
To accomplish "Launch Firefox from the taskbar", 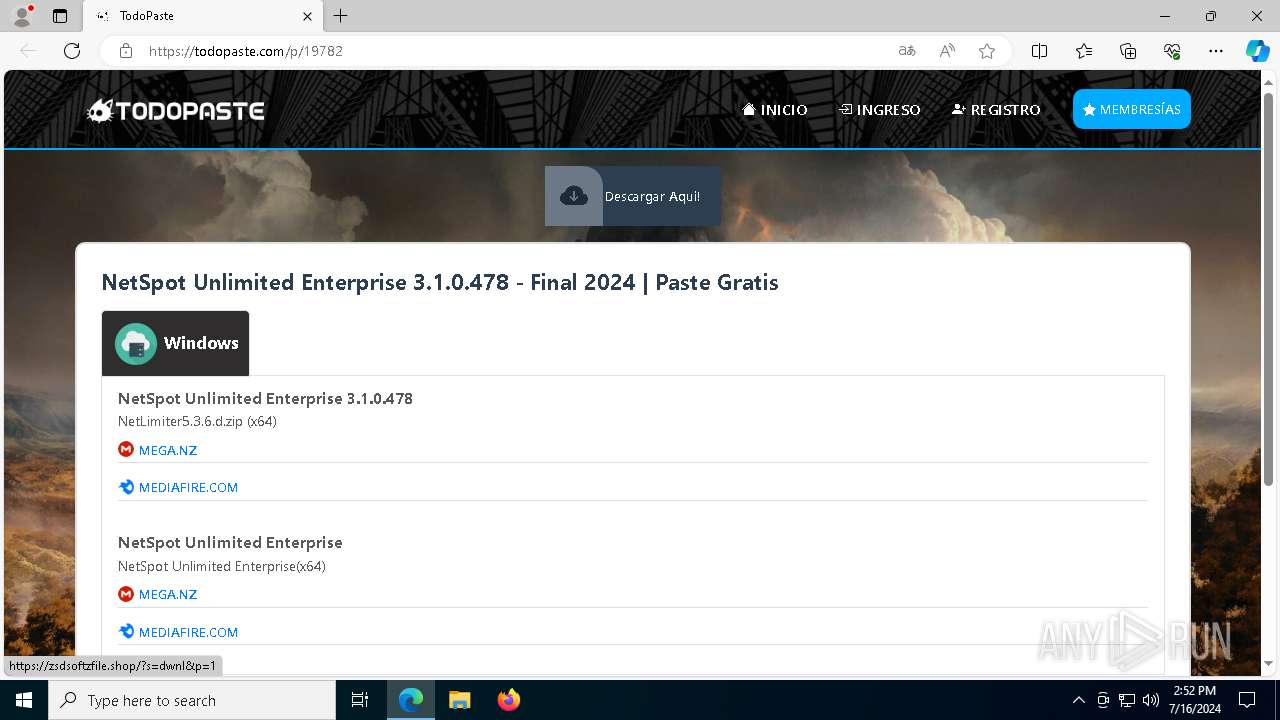I will (x=509, y=700).
